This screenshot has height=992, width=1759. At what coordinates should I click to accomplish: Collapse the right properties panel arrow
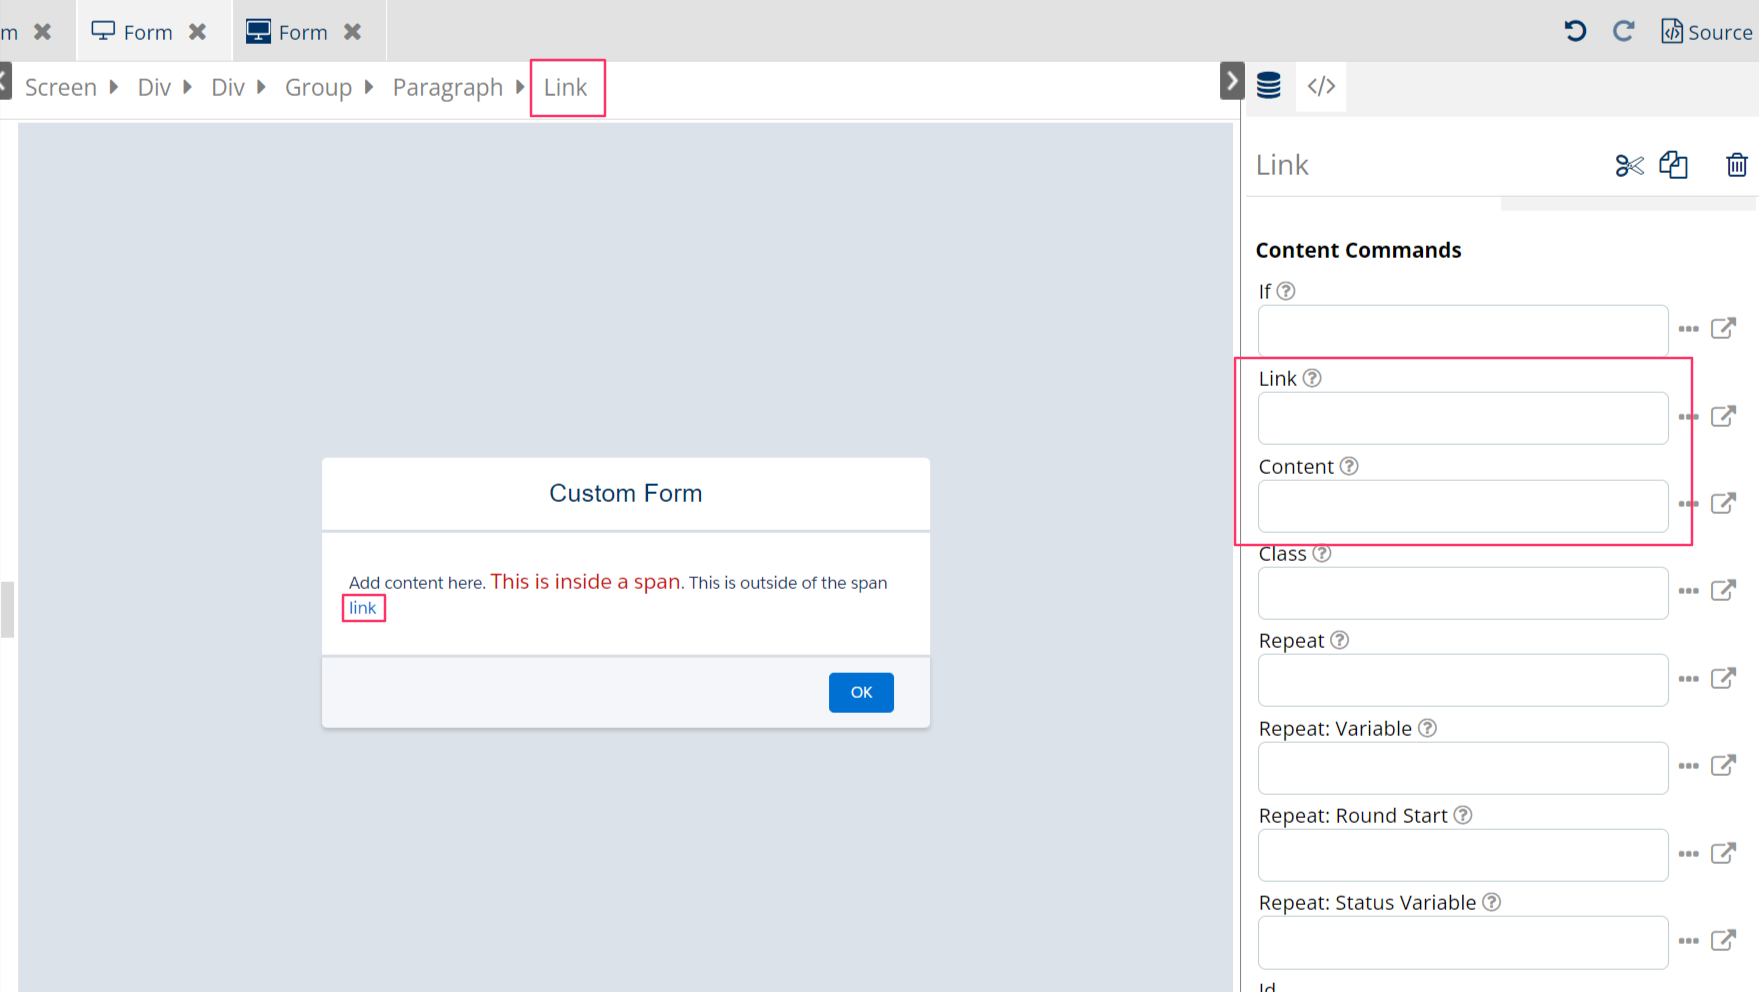coord(1232,81)
